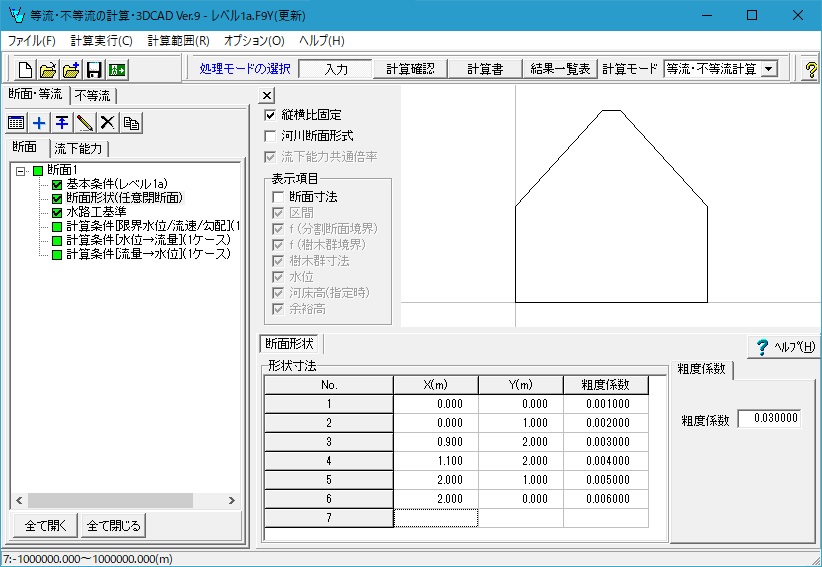822x567 pixels.
Task: Enable 断面寸法 display checkbox
Action: (278, 197)
